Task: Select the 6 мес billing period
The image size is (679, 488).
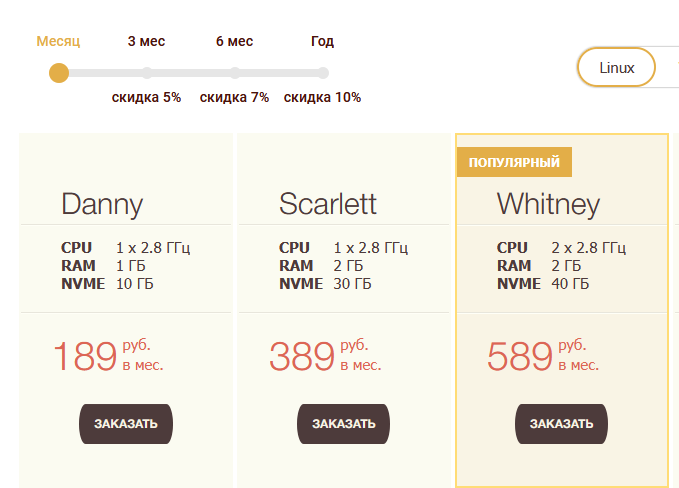Action: point(234,41)
